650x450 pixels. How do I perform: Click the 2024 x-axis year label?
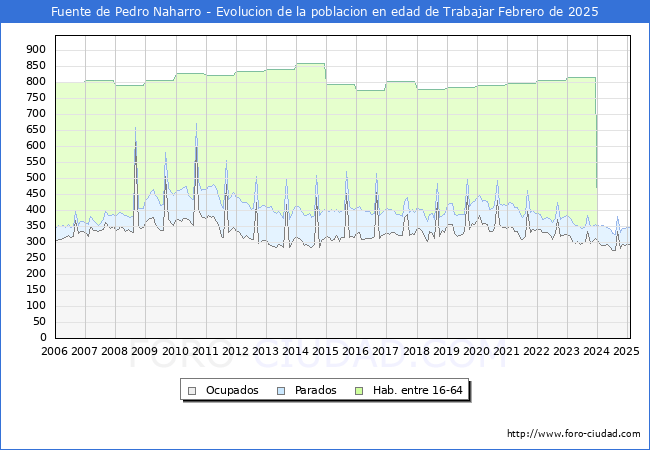pos(597,351)
